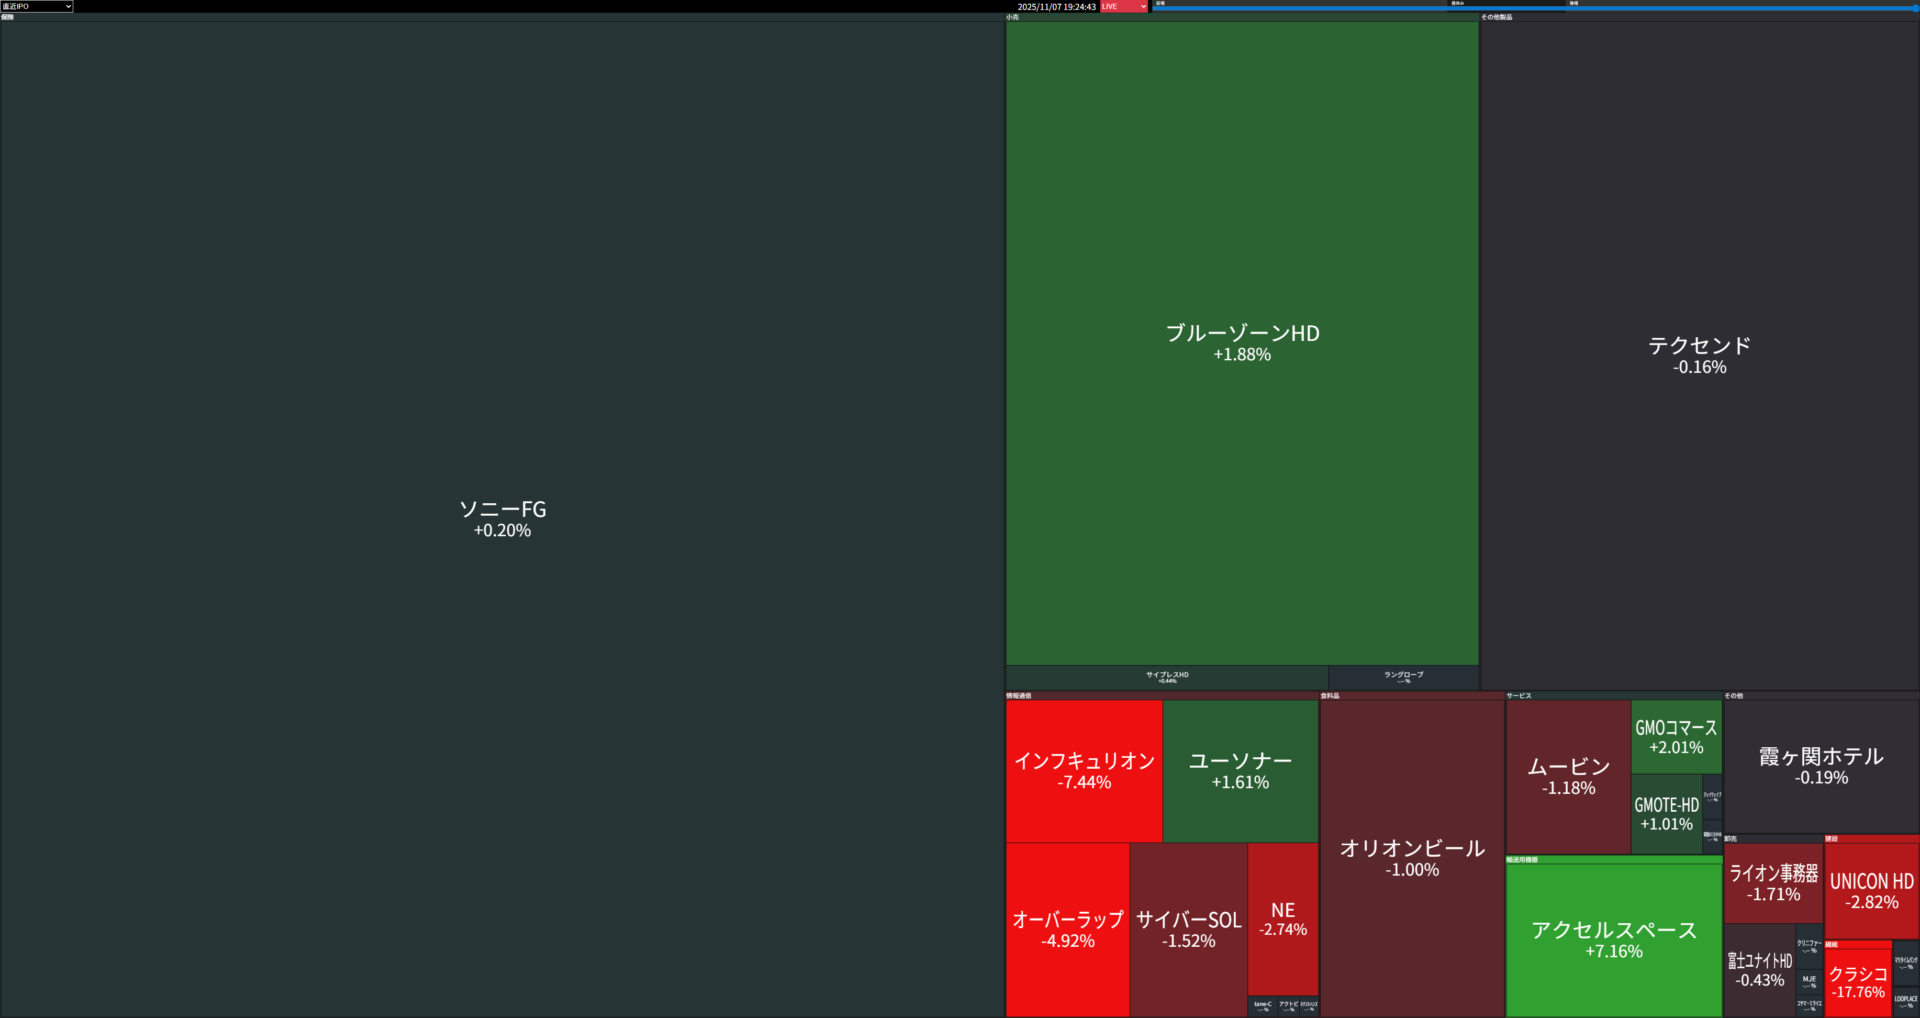The image size is (1920, 1018).
Task: Select the GMOコマース tile
Action: click(1676, 737)
